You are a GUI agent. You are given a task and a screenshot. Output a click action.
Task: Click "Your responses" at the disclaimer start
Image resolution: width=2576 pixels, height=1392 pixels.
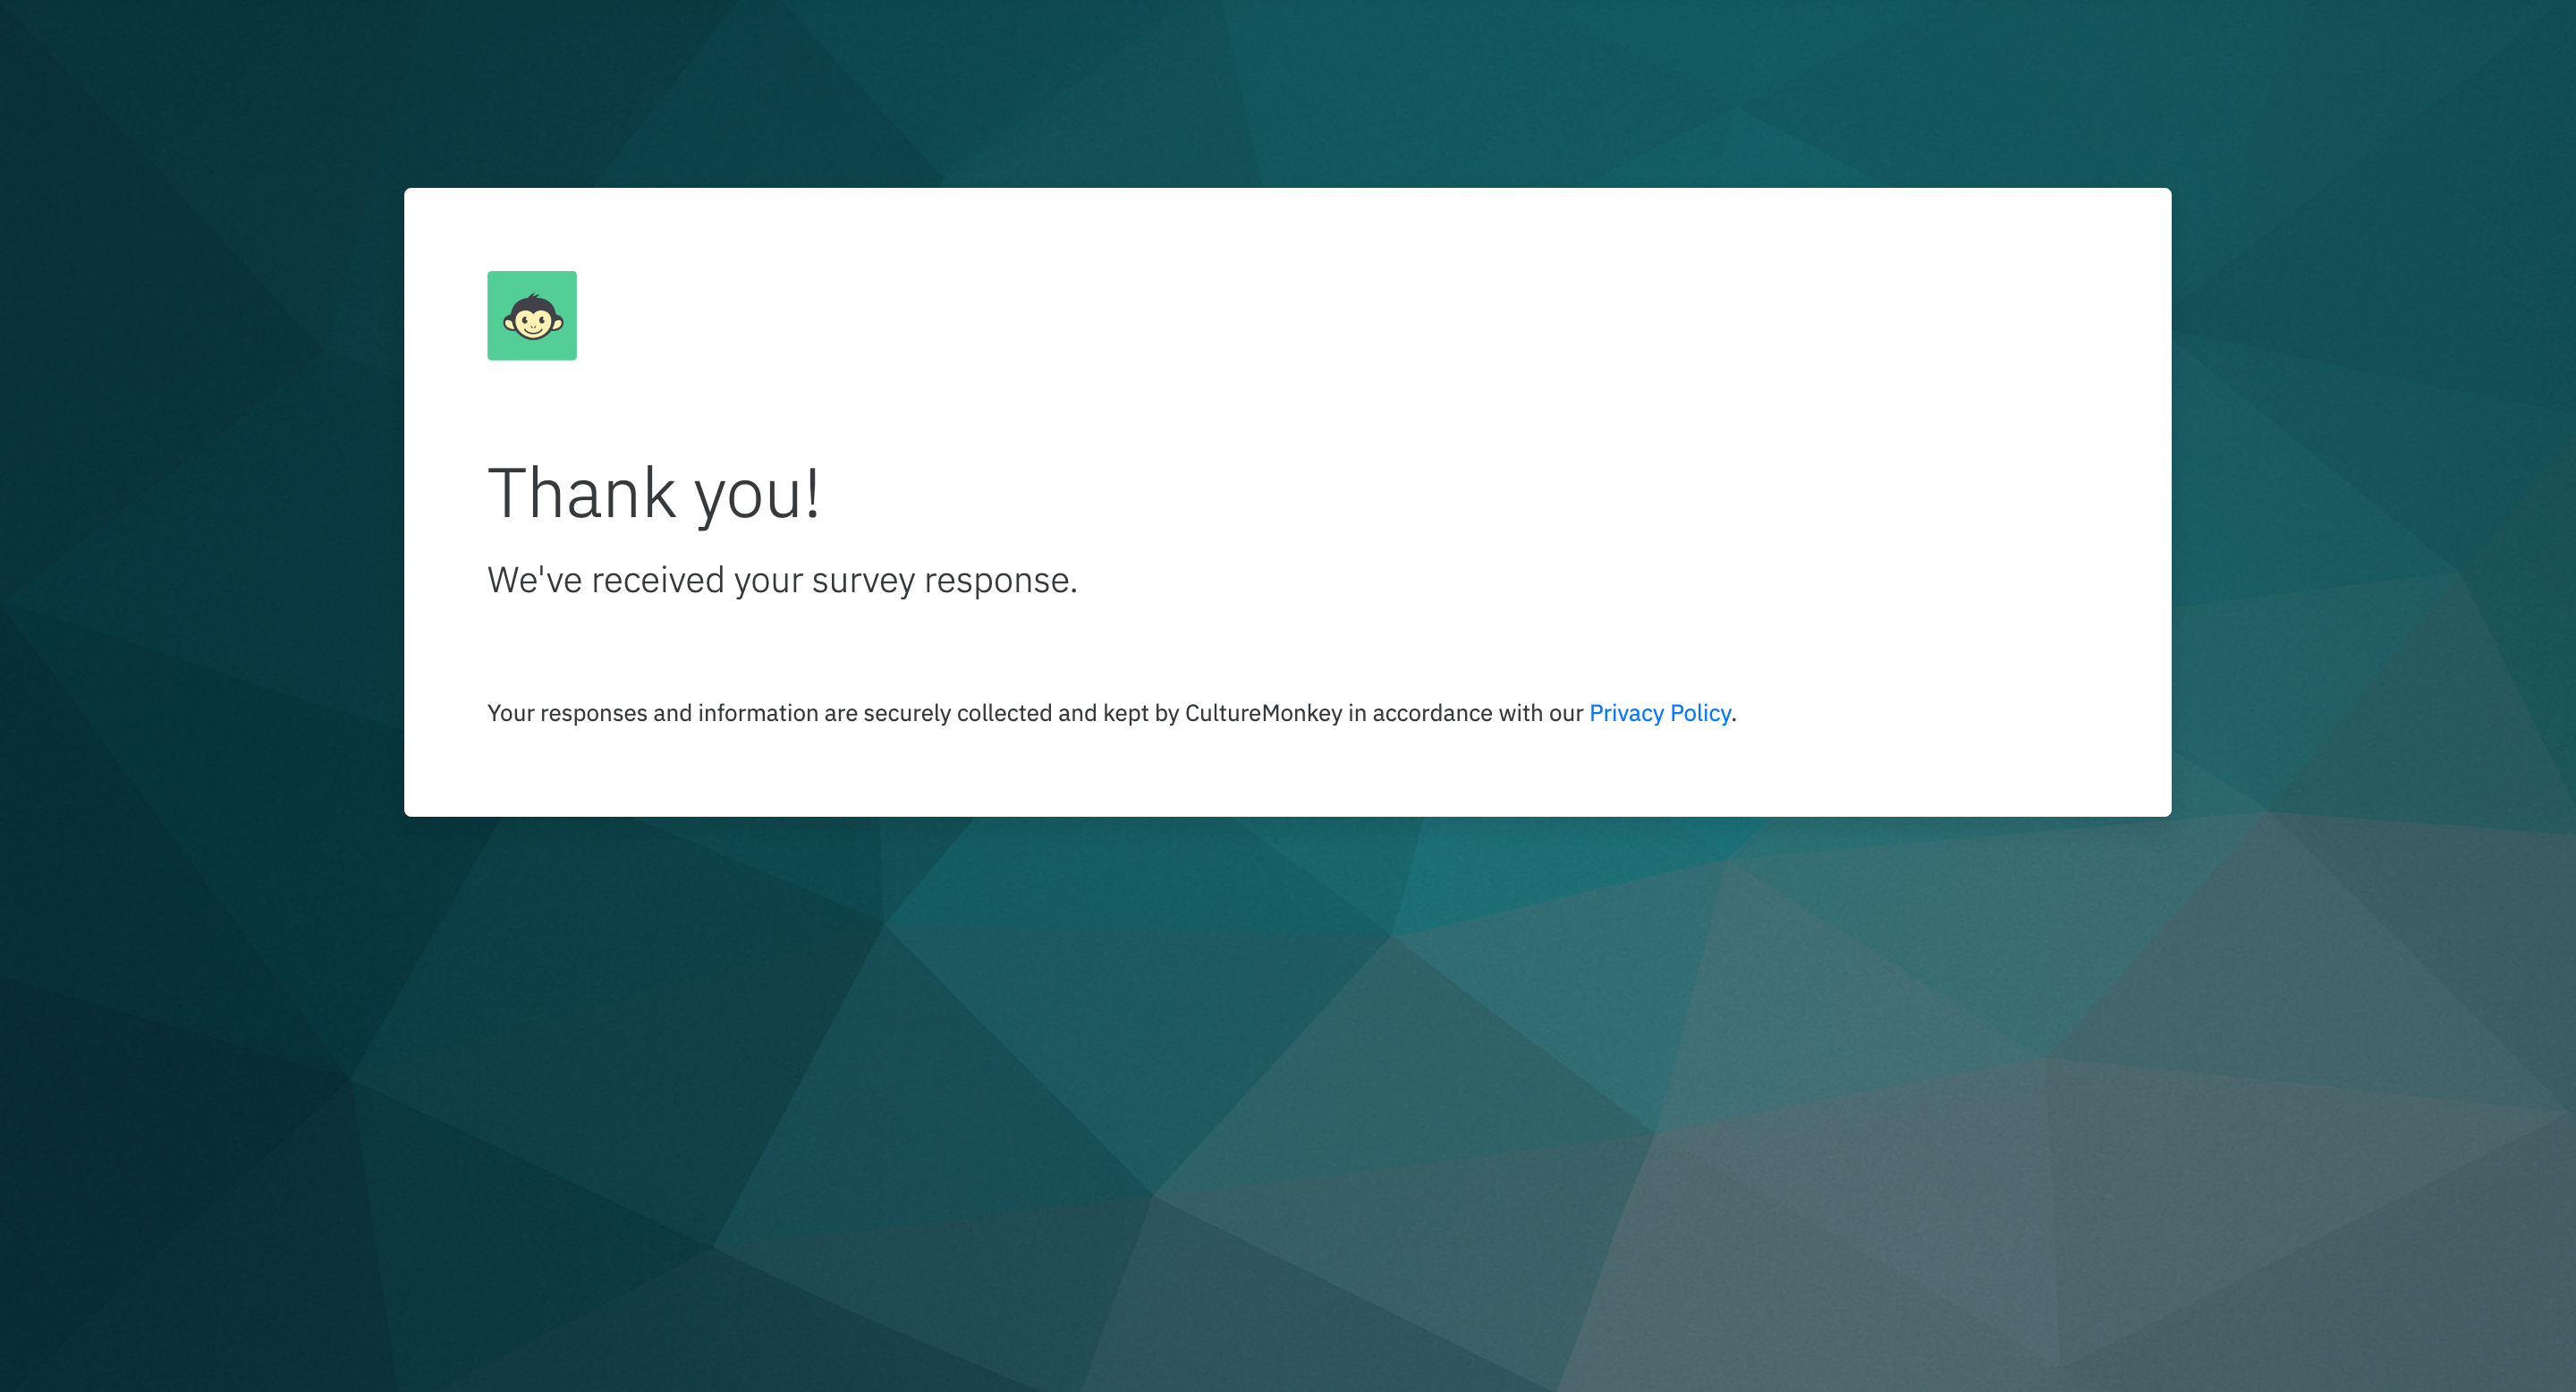click(x=566, y=713)
